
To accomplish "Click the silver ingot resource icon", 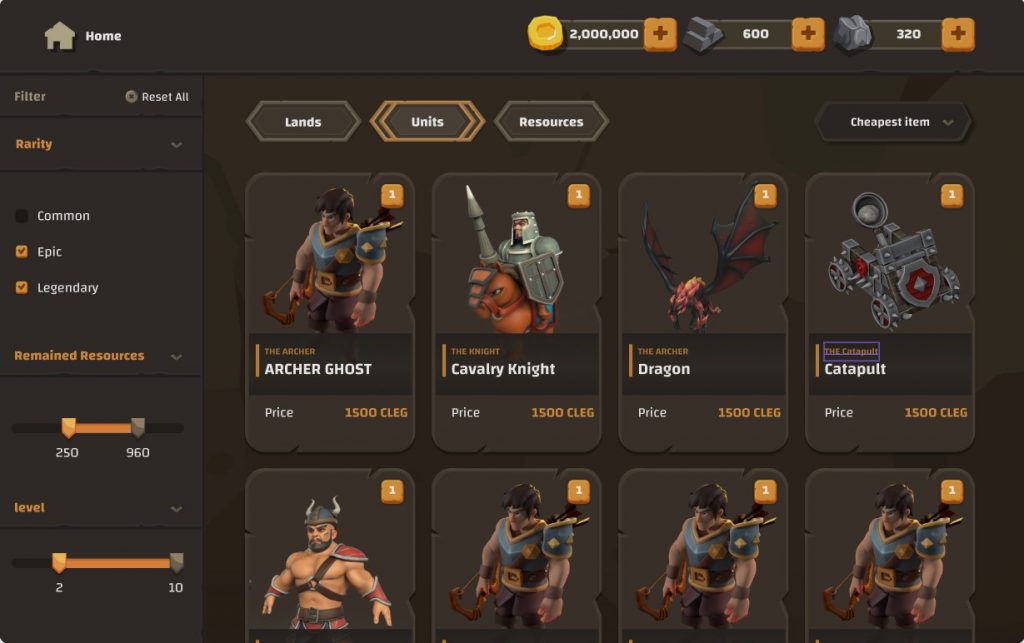I will 702,34.
